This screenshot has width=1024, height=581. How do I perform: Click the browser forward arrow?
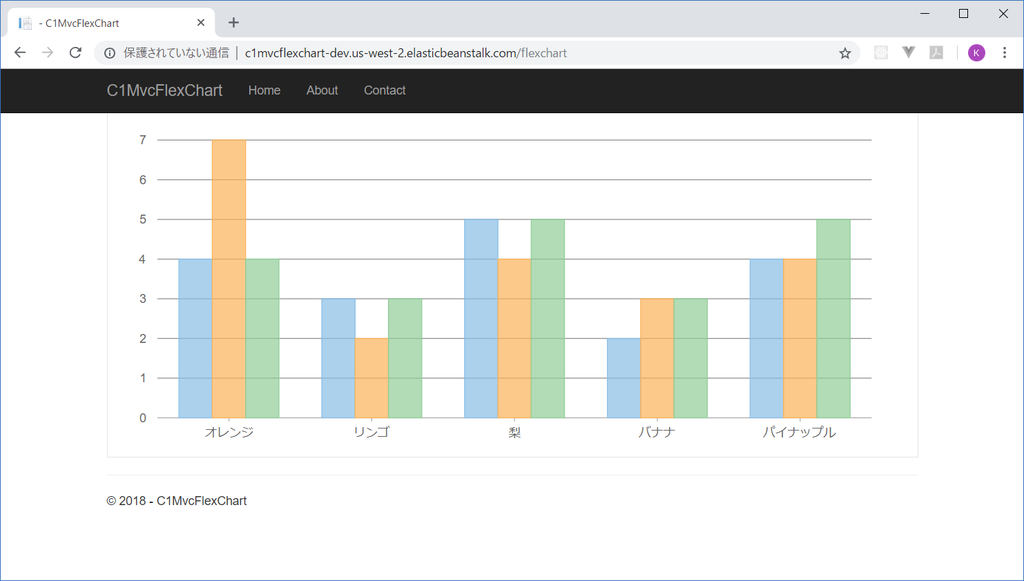48,53
